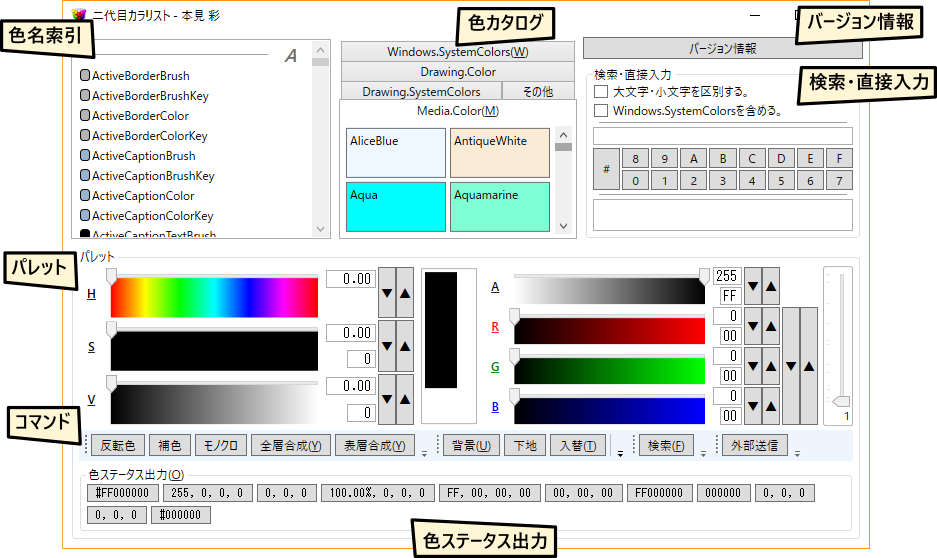Viewport: 937px width, 558px height.
Task: Open the その他 catalog tab
Action: click(538, 91)
